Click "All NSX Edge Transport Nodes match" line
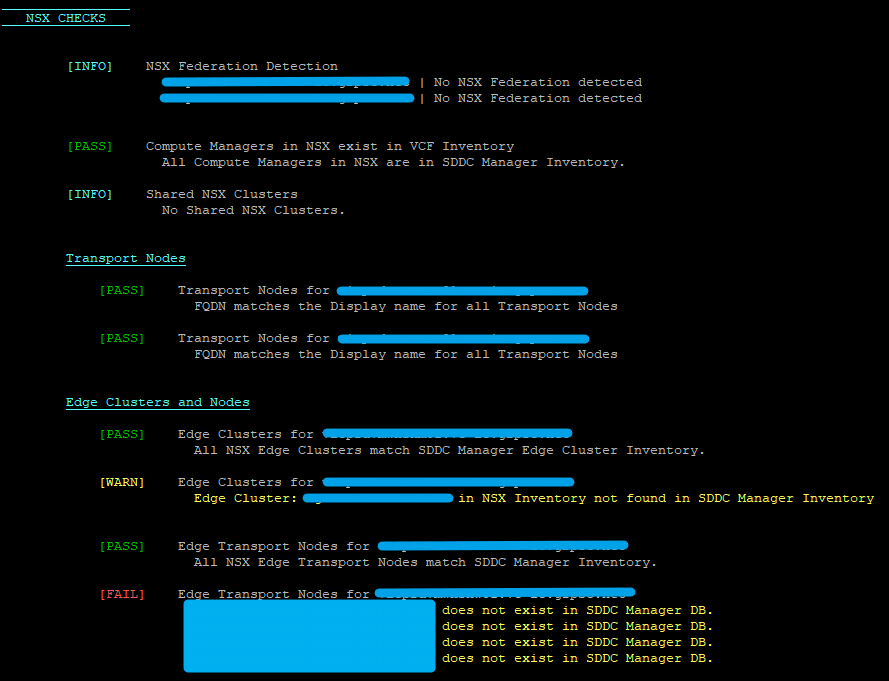 [x=425, y=562]
